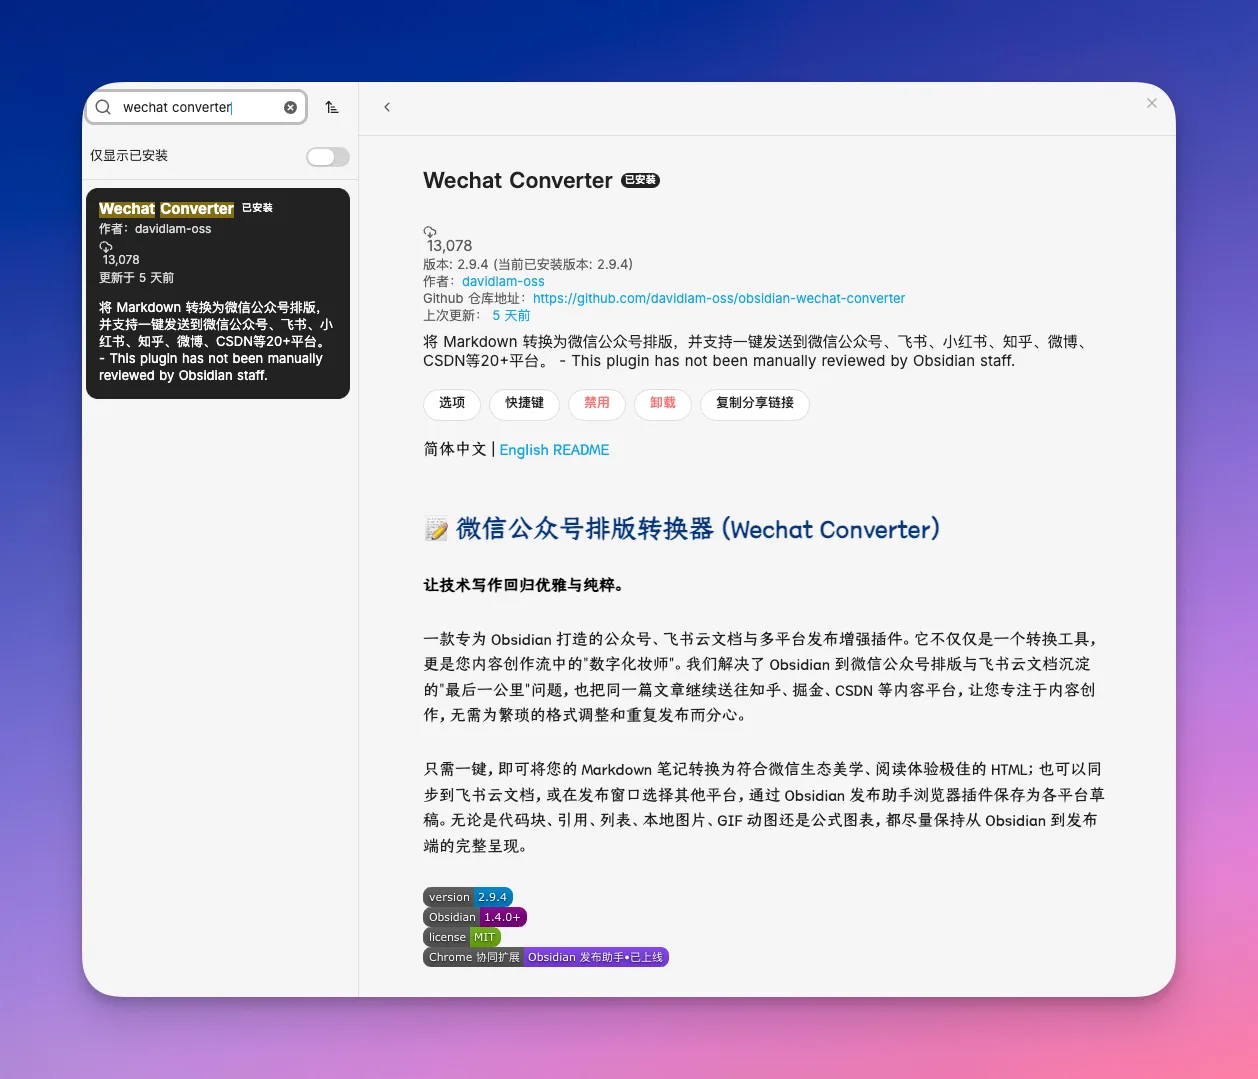Image resolution: width=1258 pixels, height=1079 pixels.
Task: Open the sort order options
Action: 332,107
